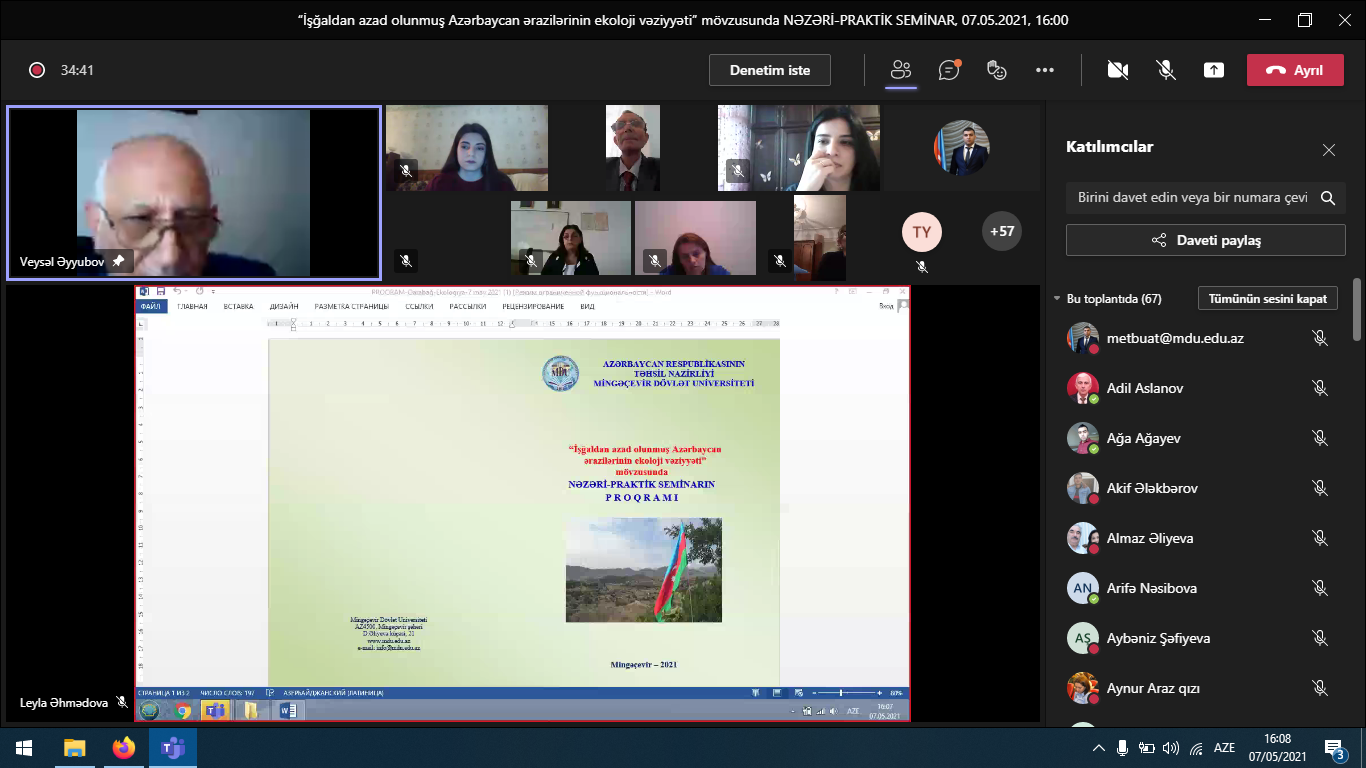
Task: Click the search icon in invite field
Action: [1328, 198]
